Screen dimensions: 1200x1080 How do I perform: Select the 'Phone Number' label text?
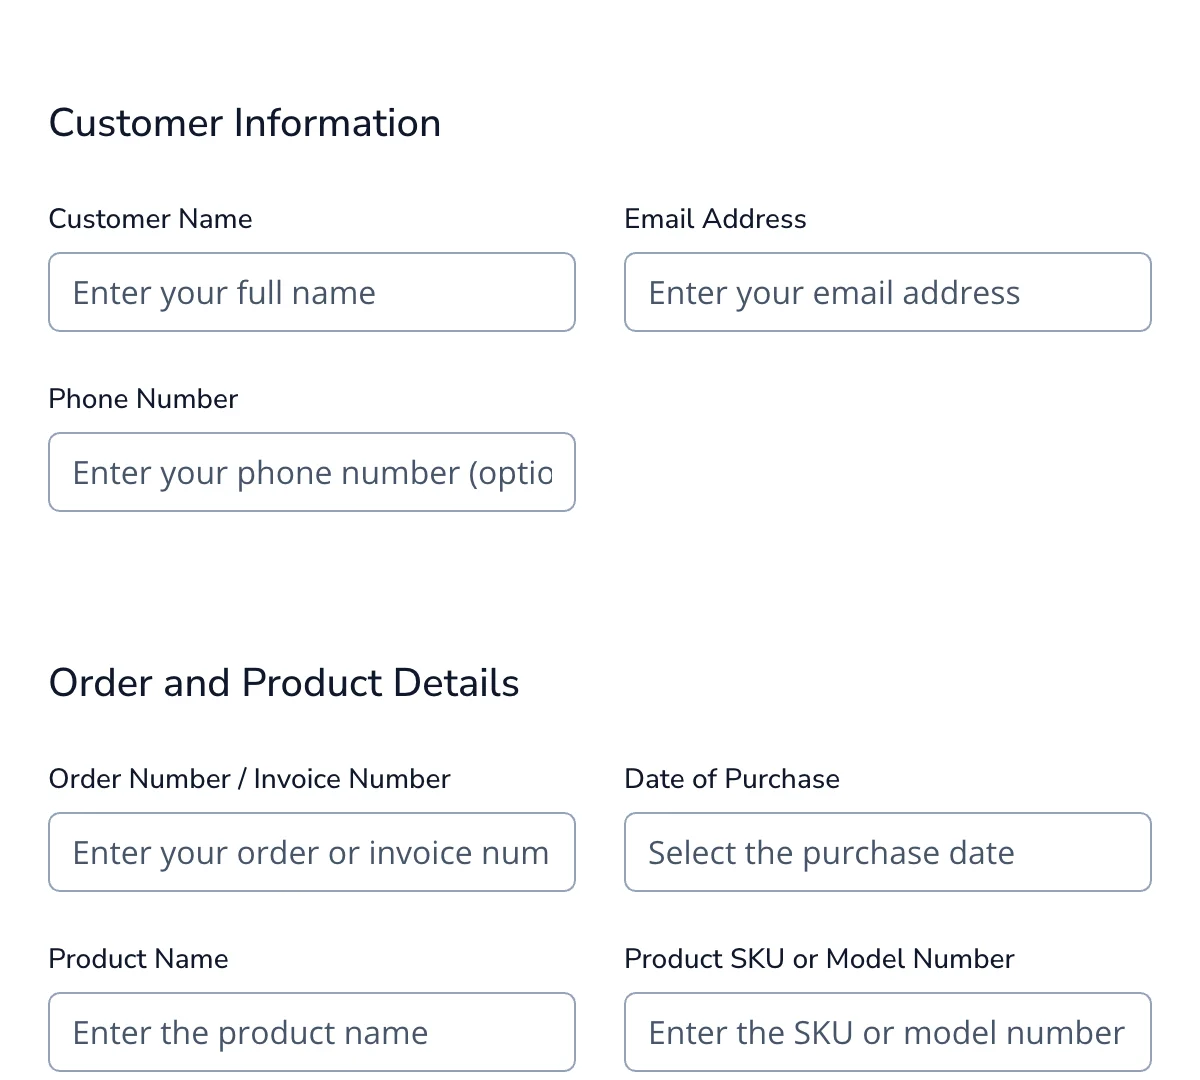coord(143,399)
